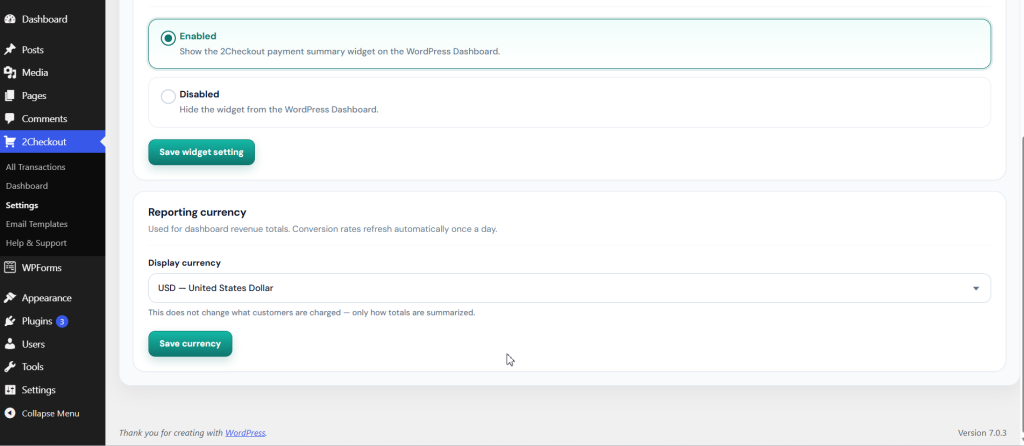Image resolution: width=1024 pixels, height=446 pixels.
Task: Select the Disabled widget radio button
Action: [x=168, y=97]
